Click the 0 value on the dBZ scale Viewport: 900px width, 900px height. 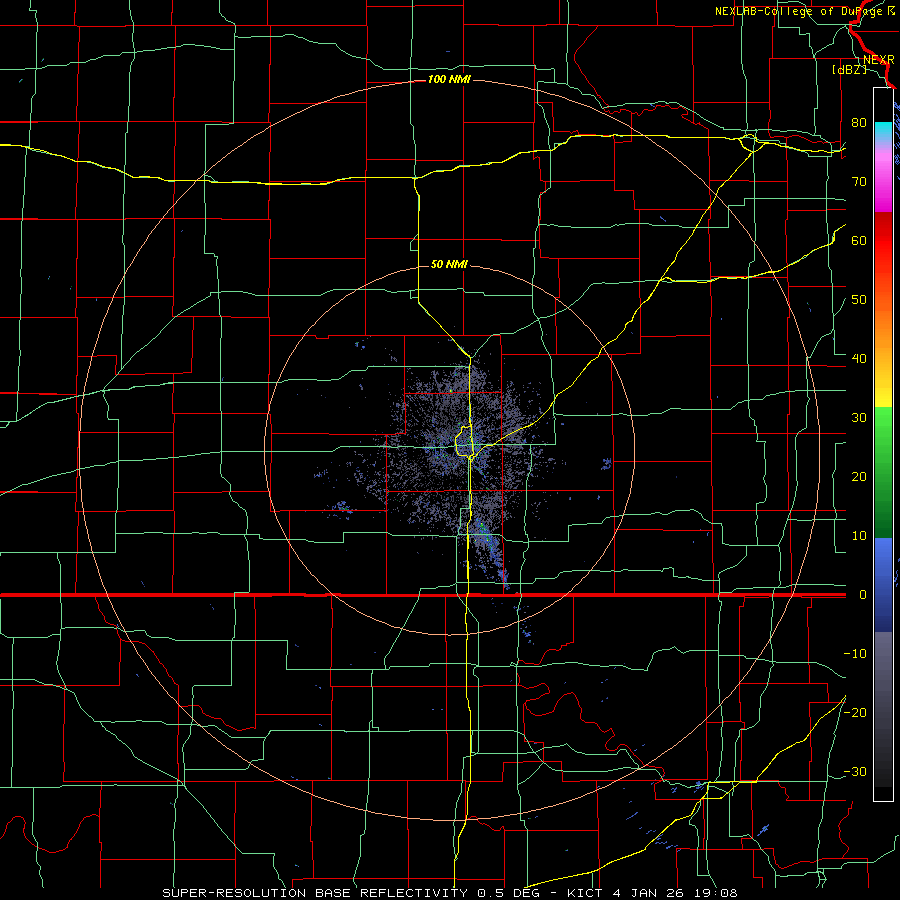coord(863,595)
